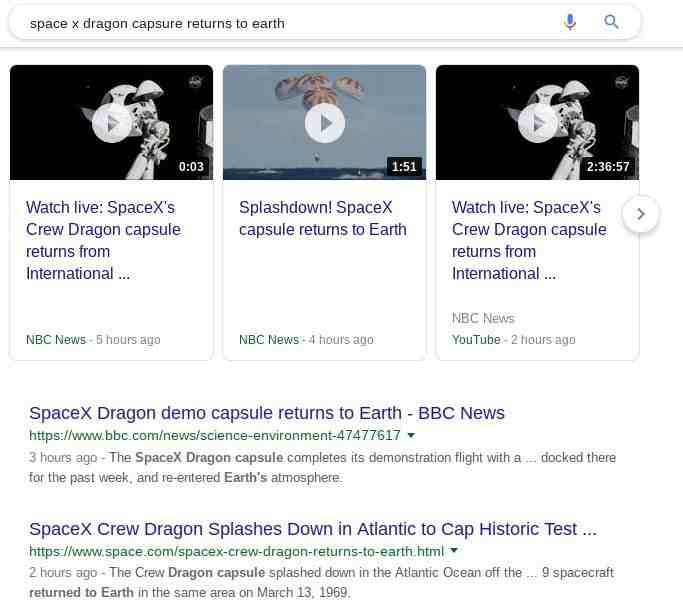Click the space.com result snippet text
Screen dimensions: 683x604
click(x=321, y=583)
